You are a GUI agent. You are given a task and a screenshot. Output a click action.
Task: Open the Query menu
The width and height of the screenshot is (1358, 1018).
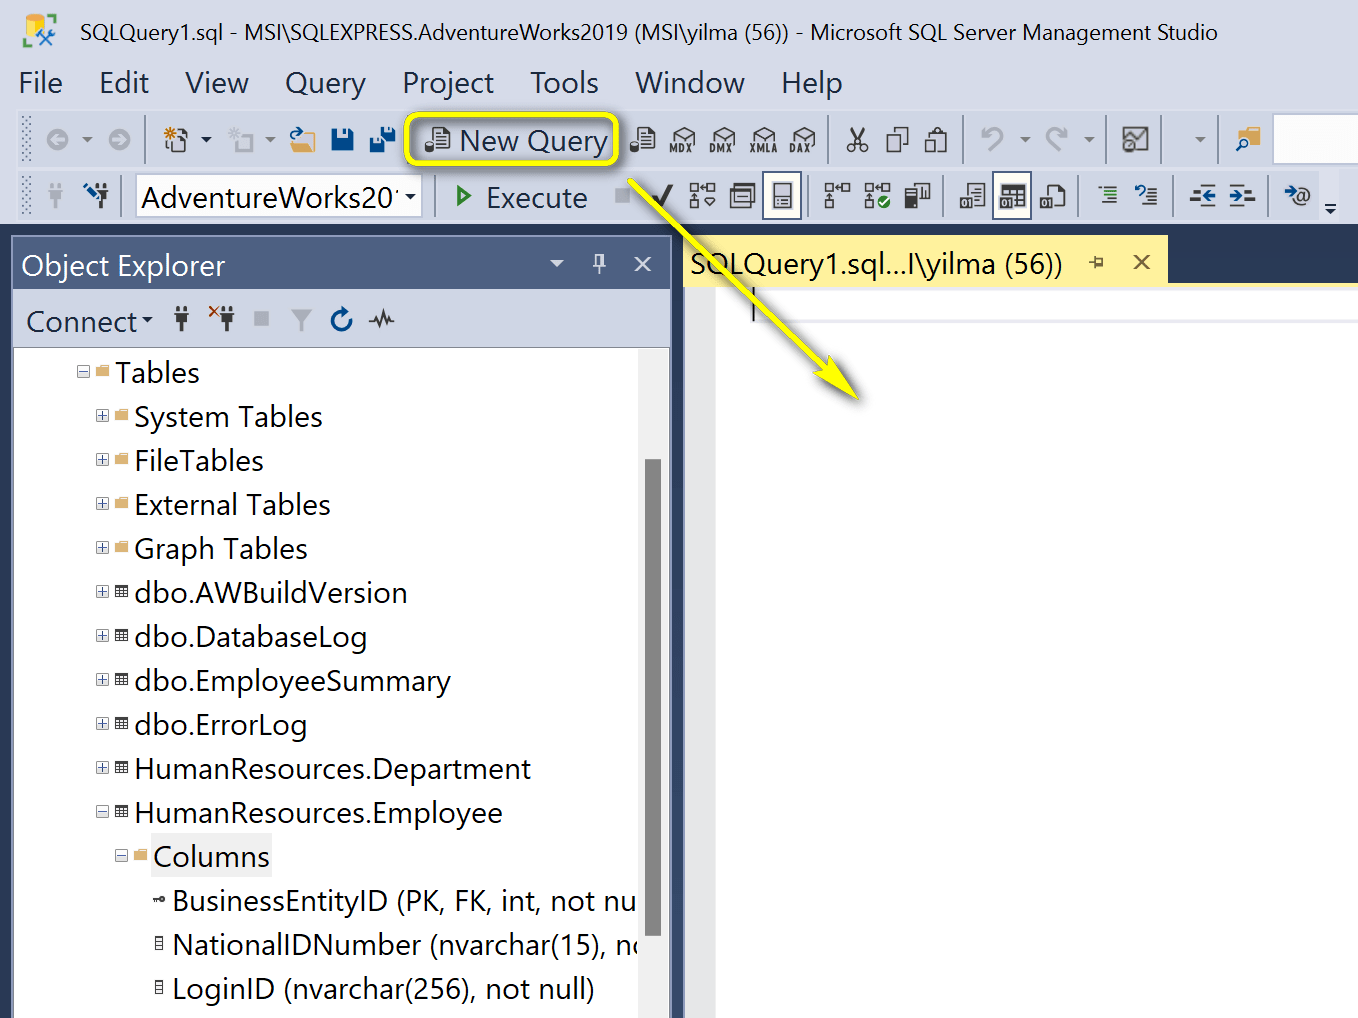(325, 83)
